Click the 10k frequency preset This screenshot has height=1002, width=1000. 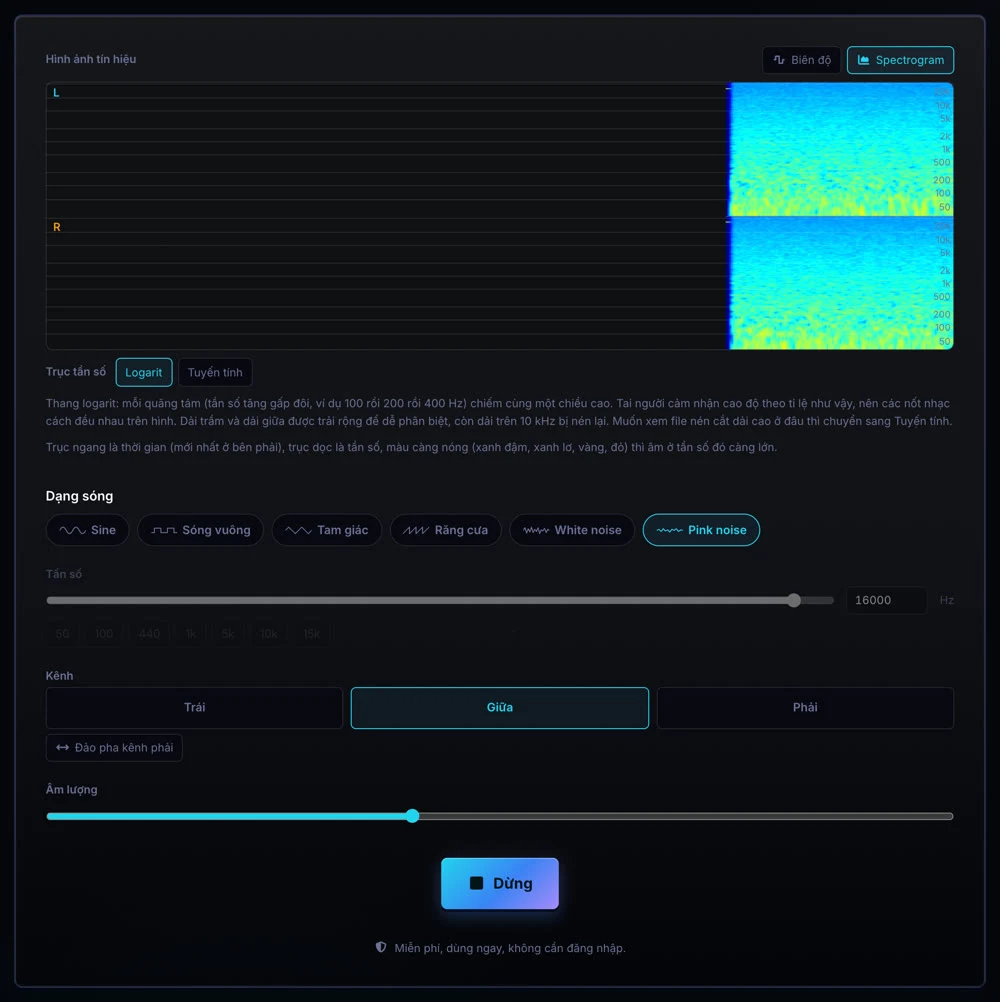(x=269, y=634)
